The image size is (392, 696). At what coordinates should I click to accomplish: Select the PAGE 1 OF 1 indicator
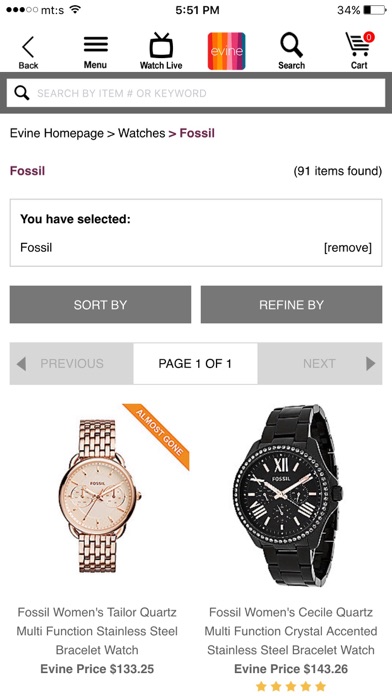[195, 364]
